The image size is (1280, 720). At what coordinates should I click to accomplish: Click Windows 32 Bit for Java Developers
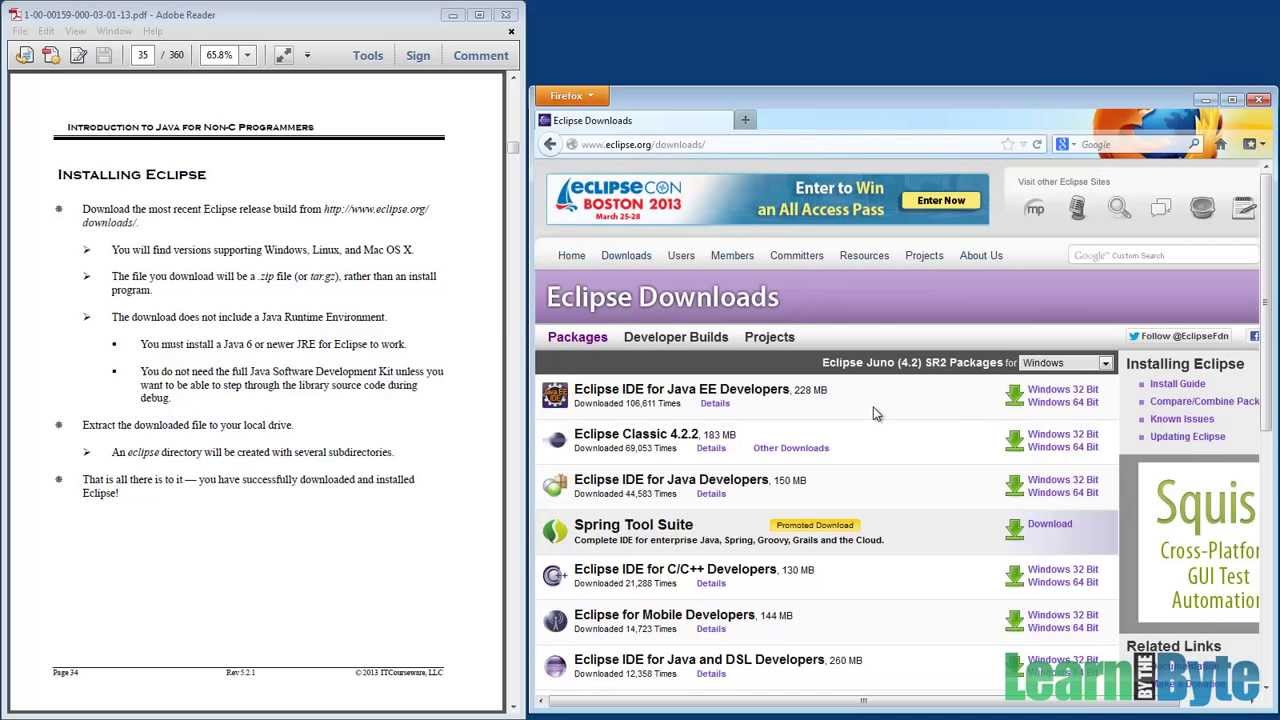click(1063, 479)
